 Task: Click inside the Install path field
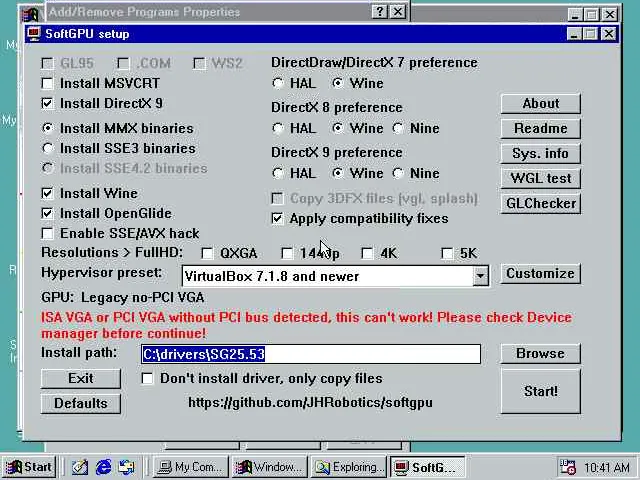point(311,354)
